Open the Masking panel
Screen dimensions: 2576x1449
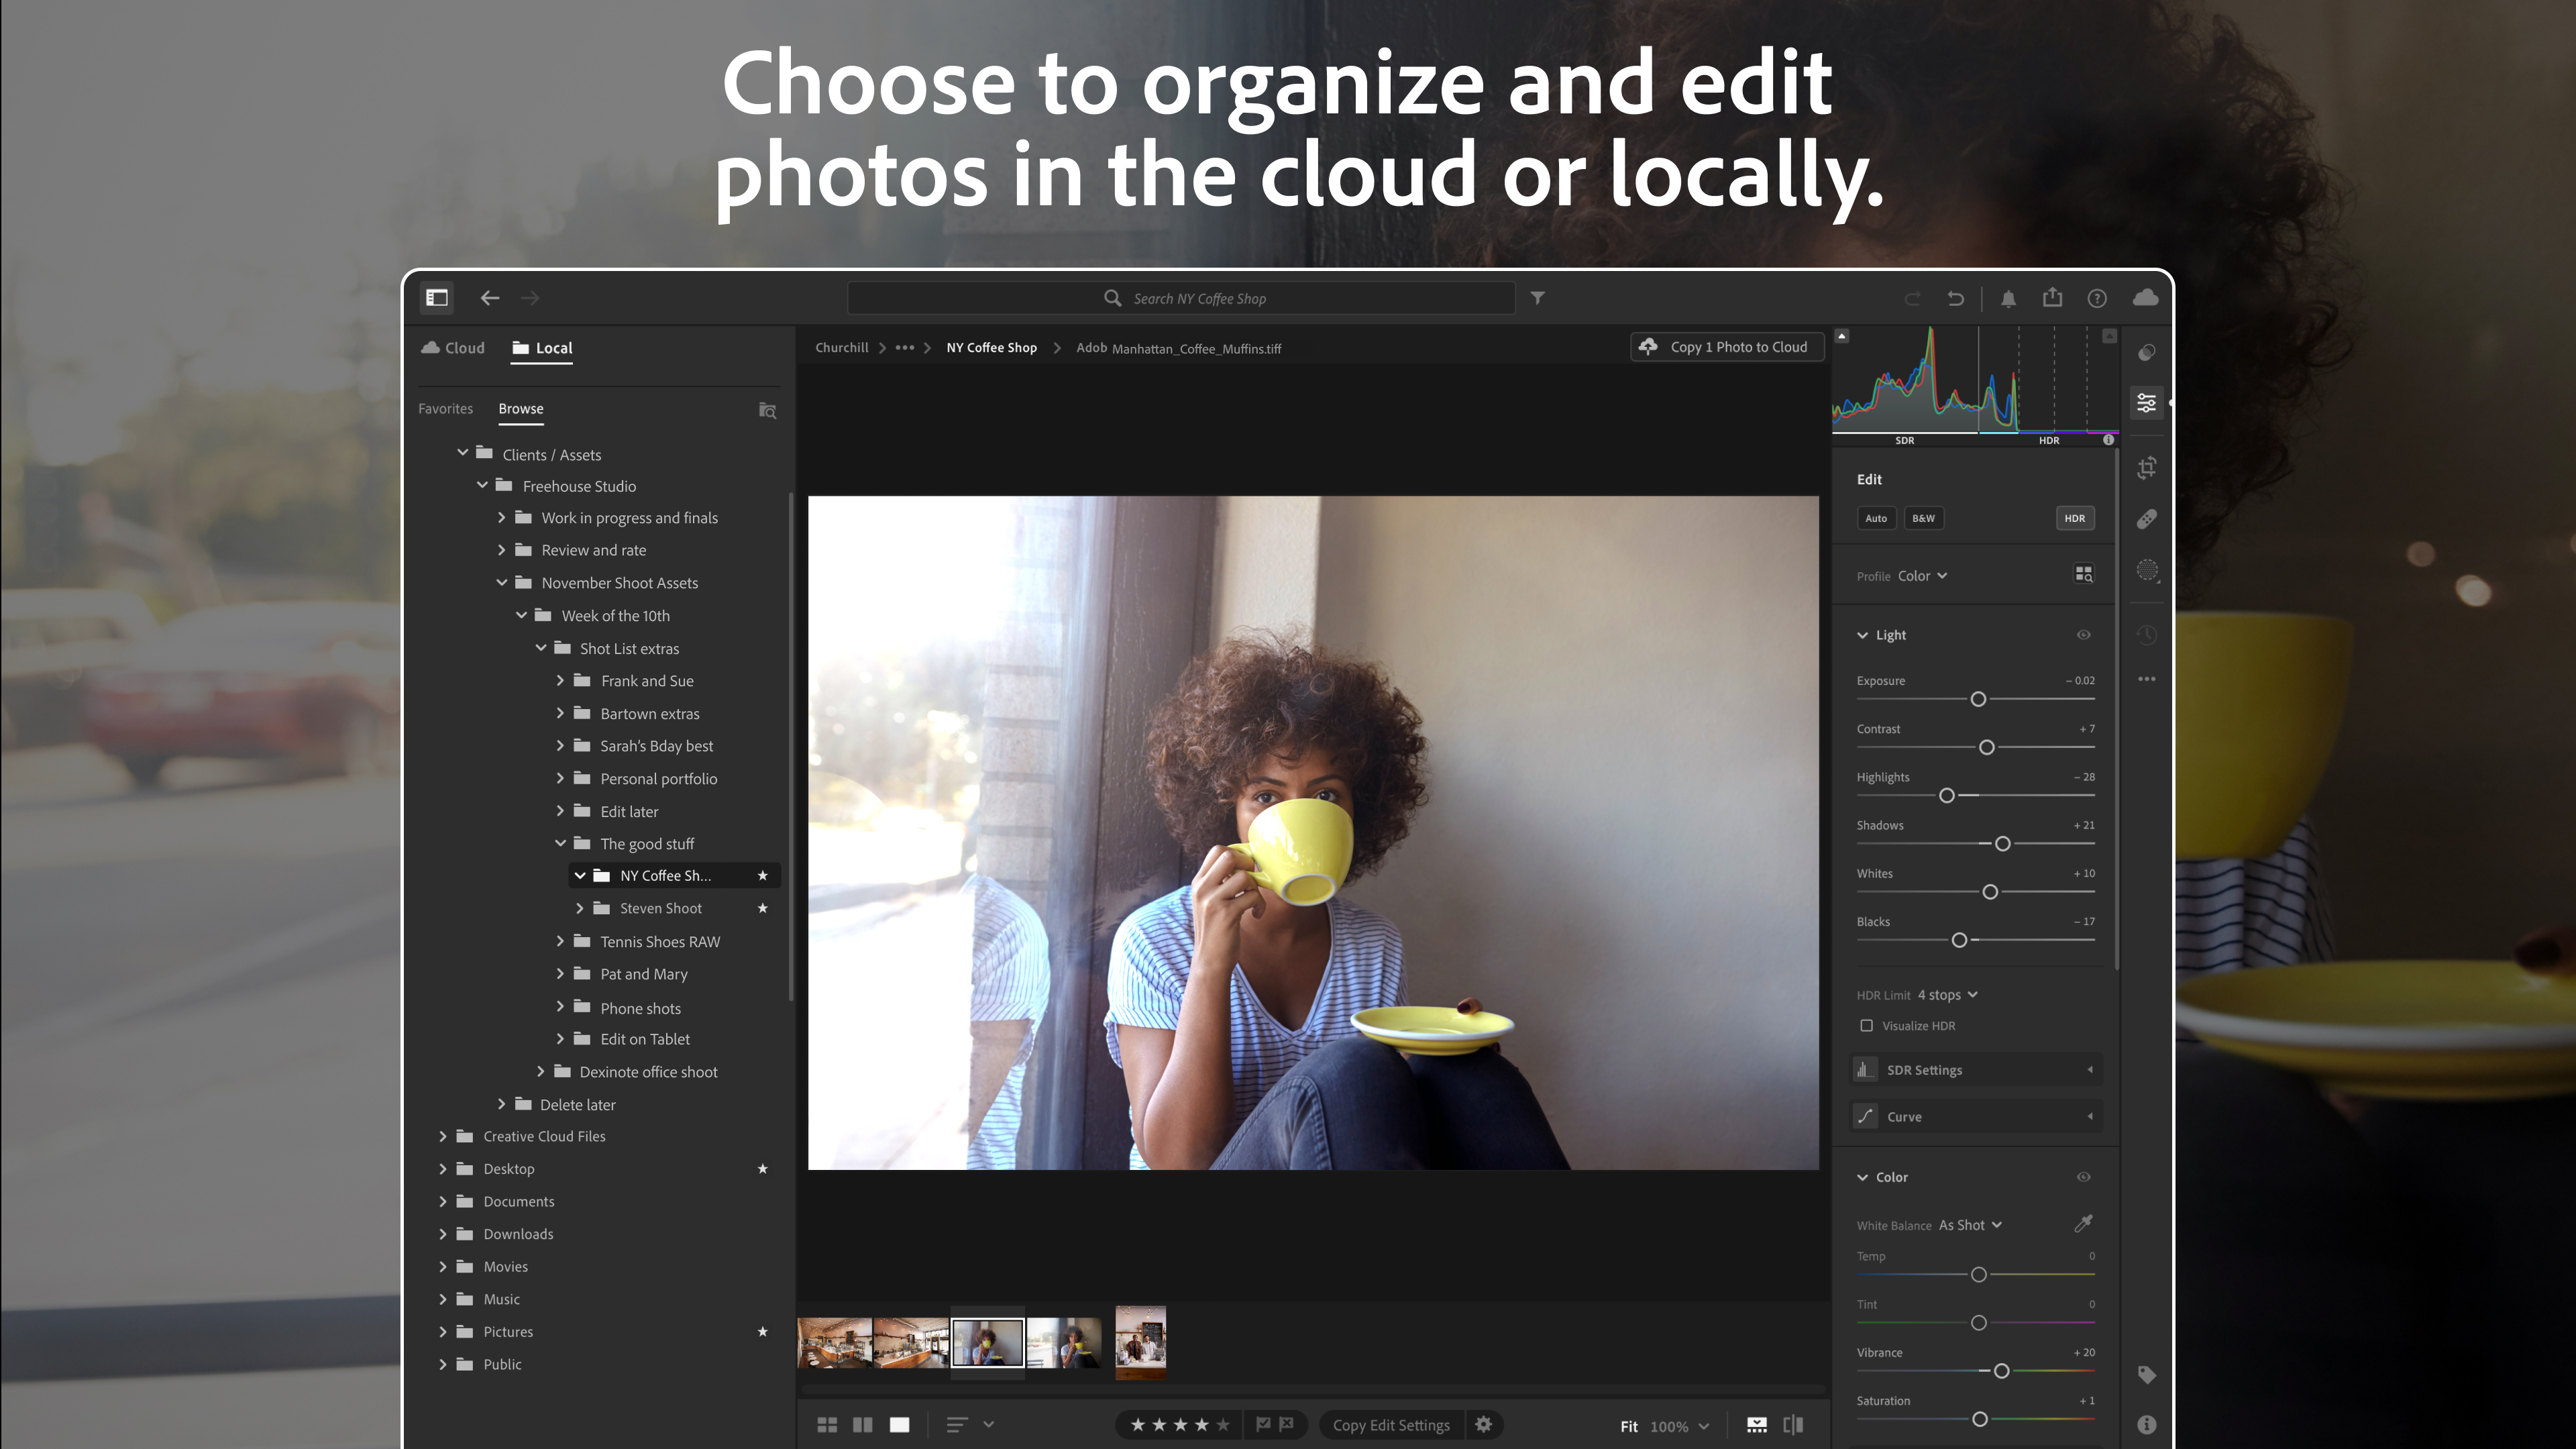tap(2147, 571)
